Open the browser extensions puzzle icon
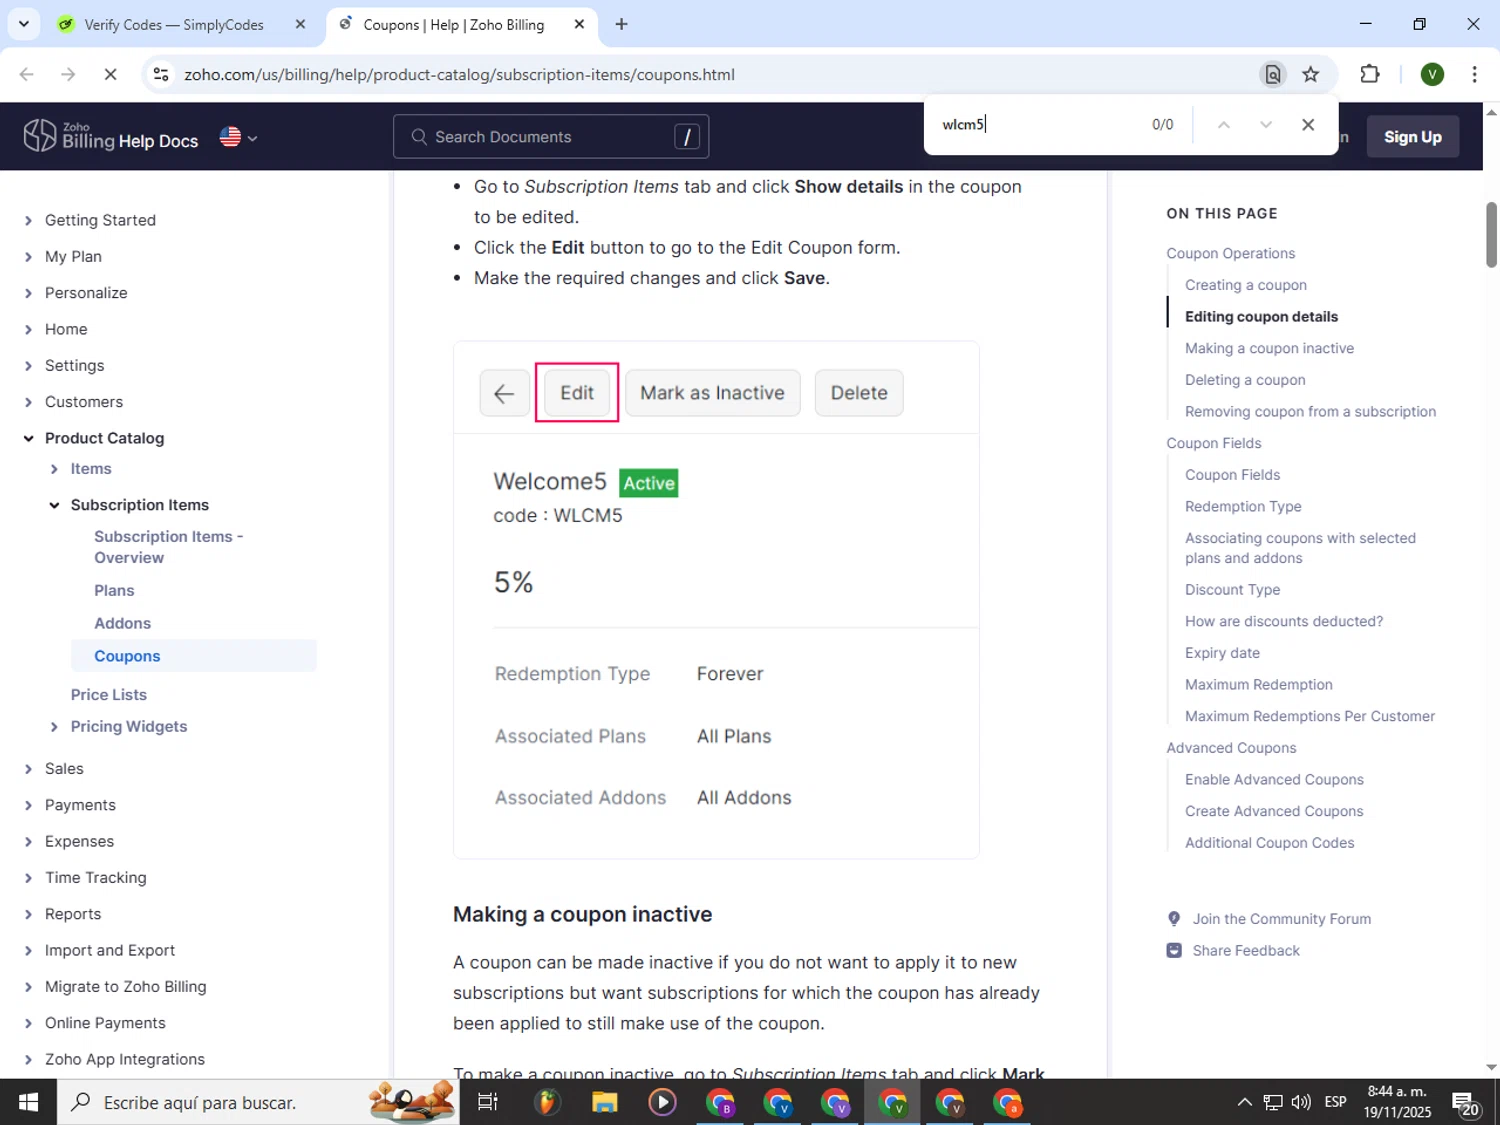Image resolution: width=1500 pixels, height=1125 pixels. [x=1370, y=74]
